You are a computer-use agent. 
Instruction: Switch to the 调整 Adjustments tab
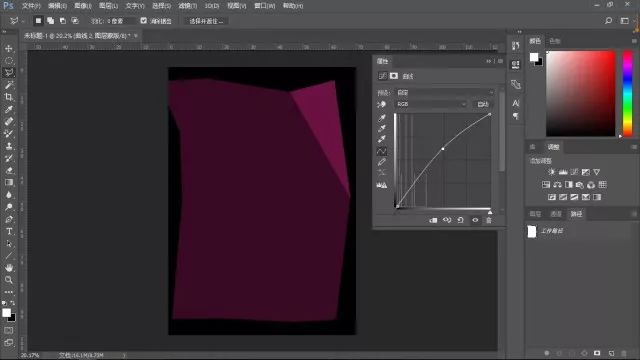pos(553,147)
